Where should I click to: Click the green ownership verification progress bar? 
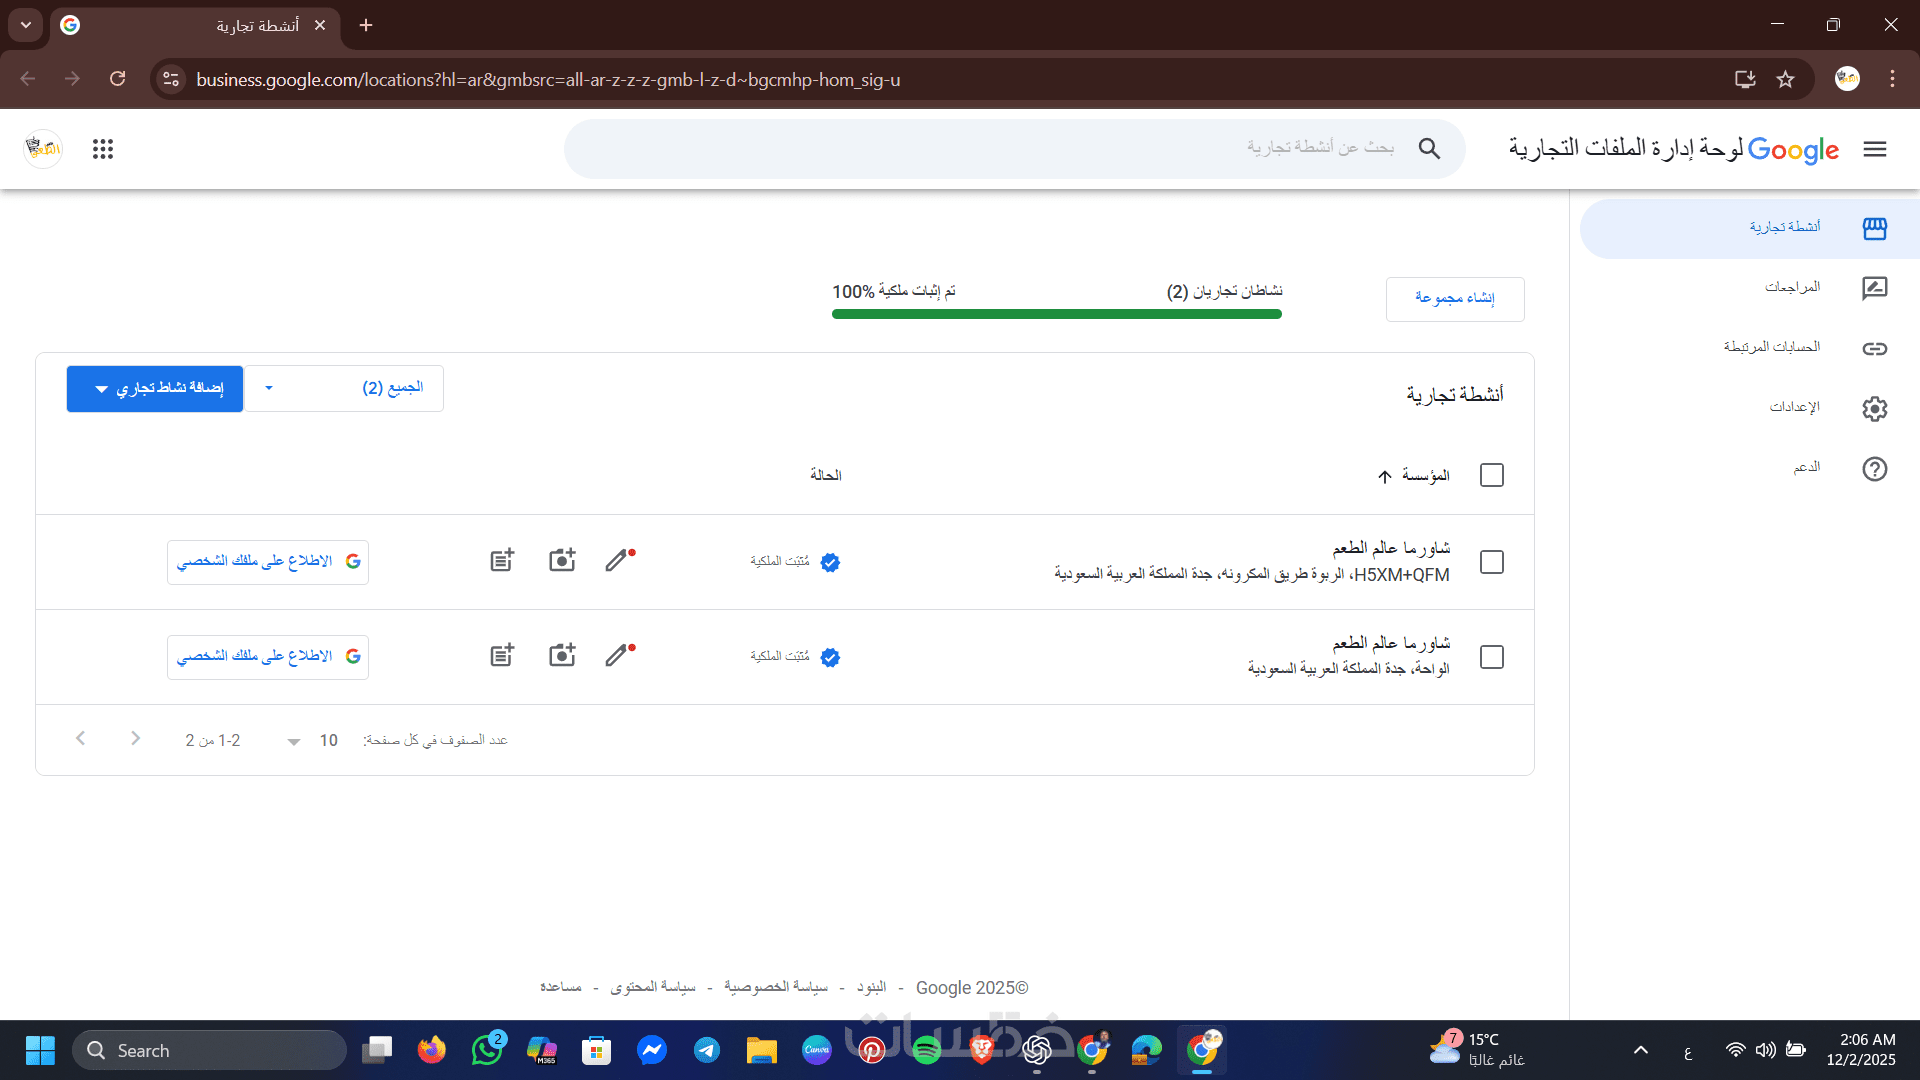[x=1056, y=314]
